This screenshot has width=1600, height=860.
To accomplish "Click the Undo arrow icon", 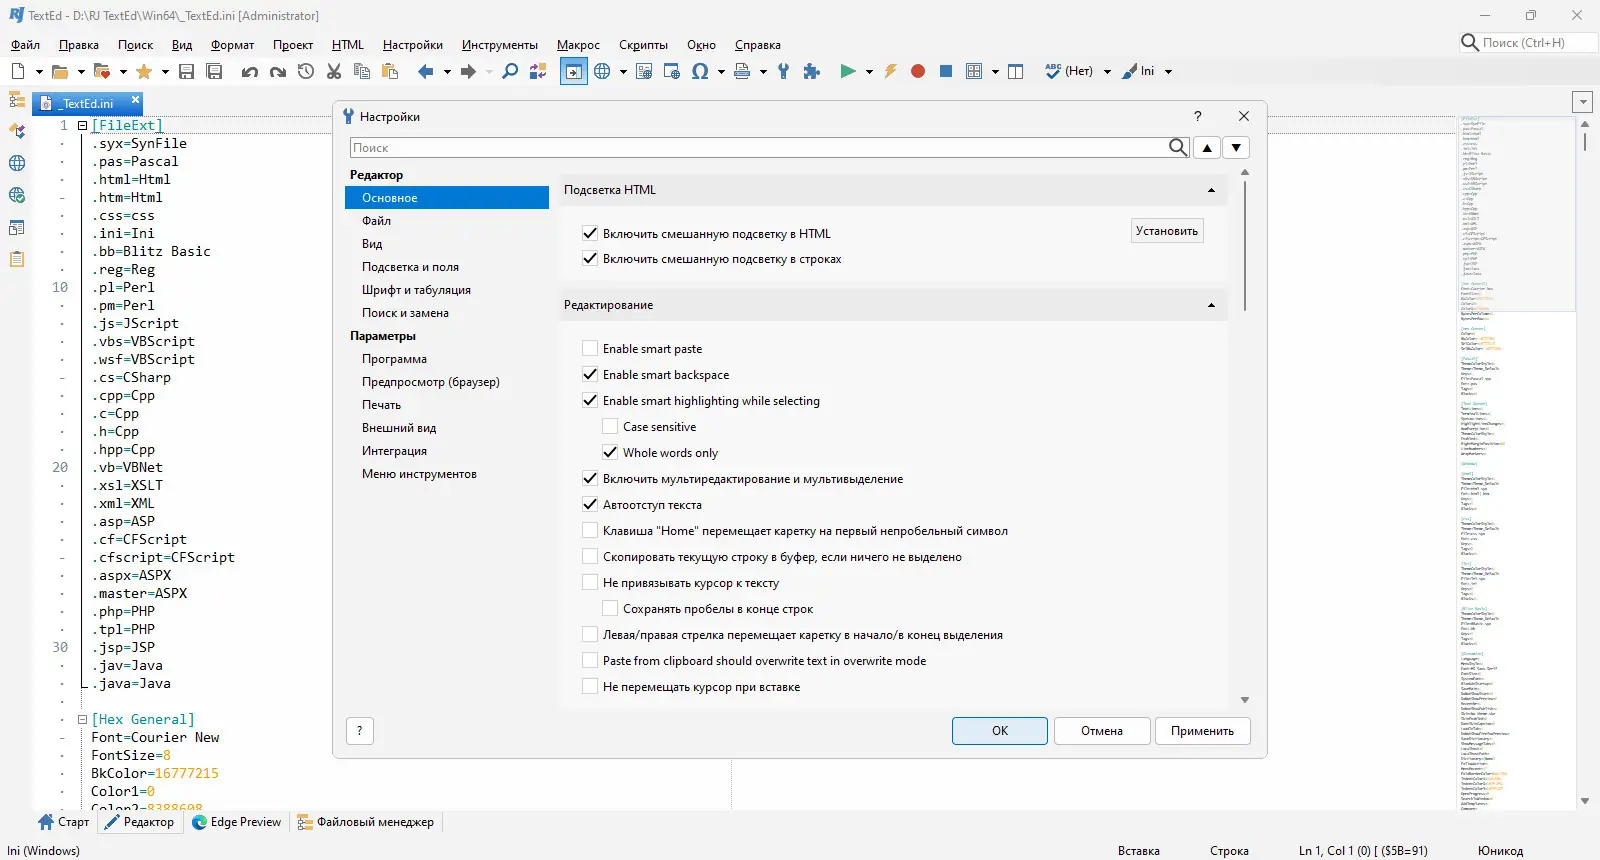I will (250, 71).
